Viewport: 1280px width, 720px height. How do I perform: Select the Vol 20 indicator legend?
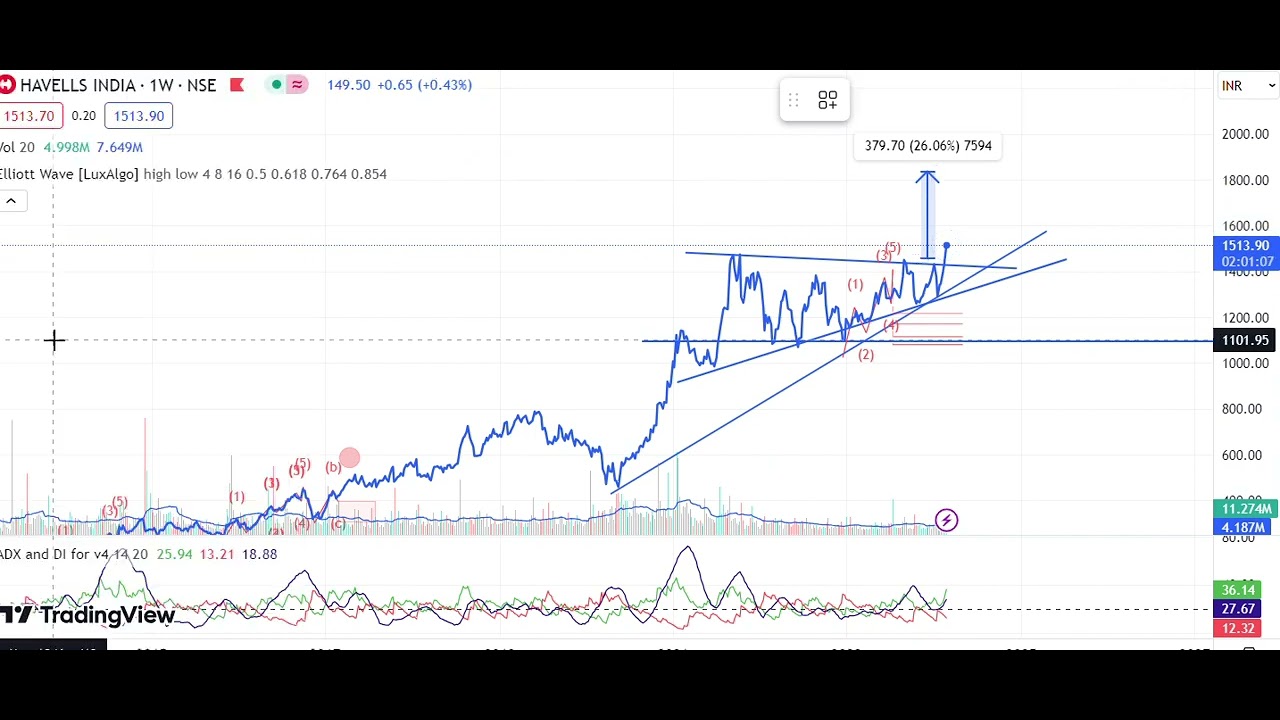(x=17, y=147)
